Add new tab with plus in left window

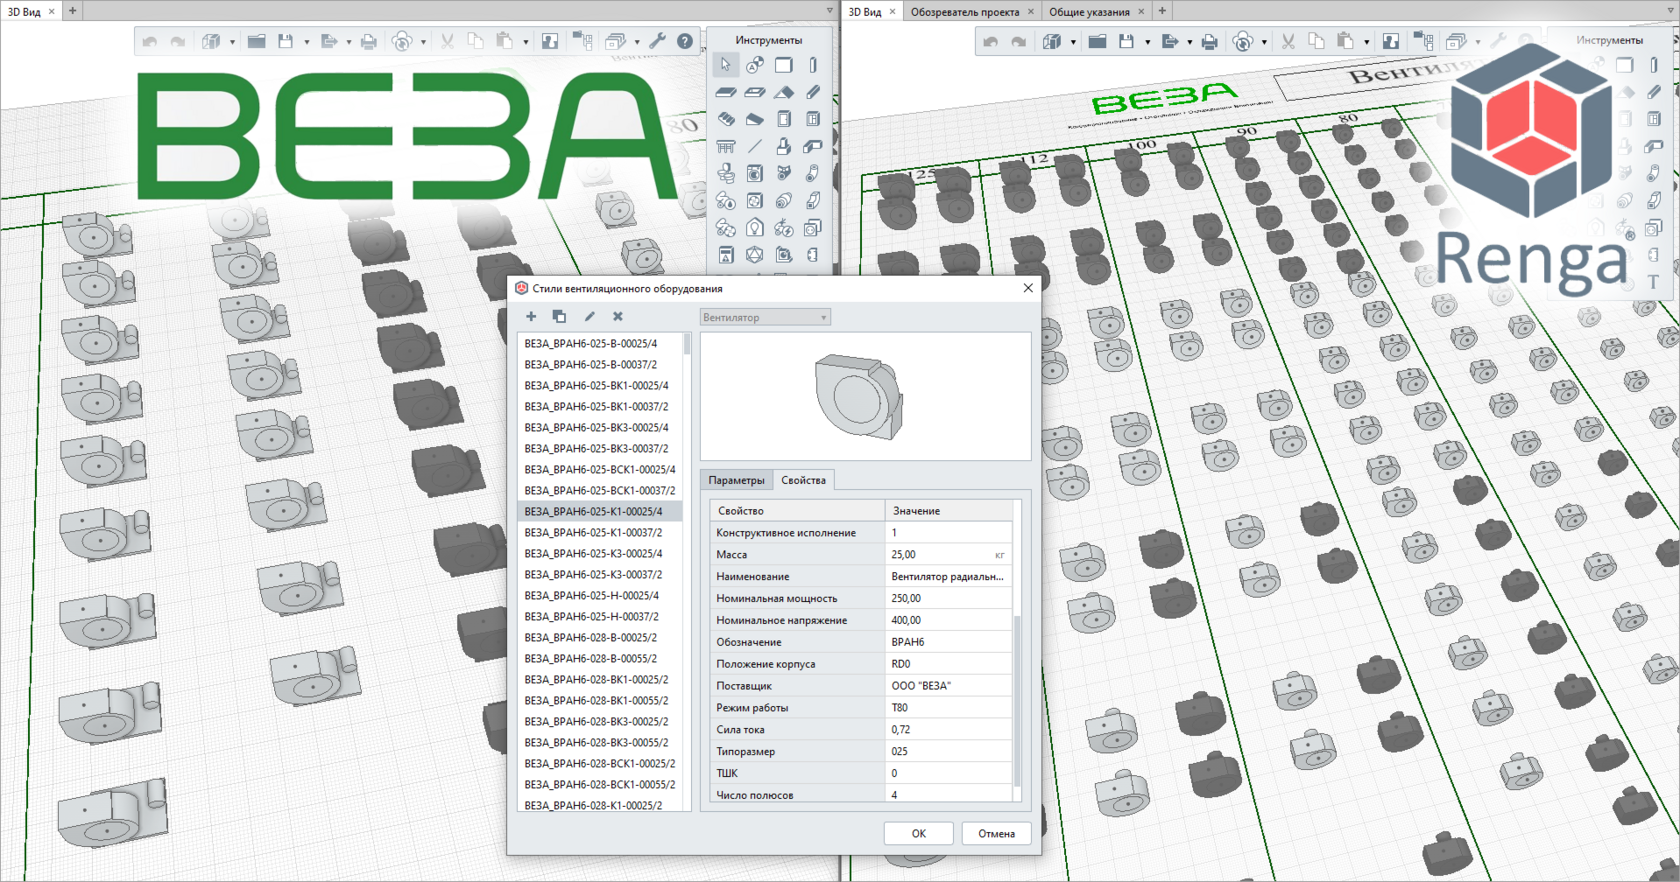[73, 11]
